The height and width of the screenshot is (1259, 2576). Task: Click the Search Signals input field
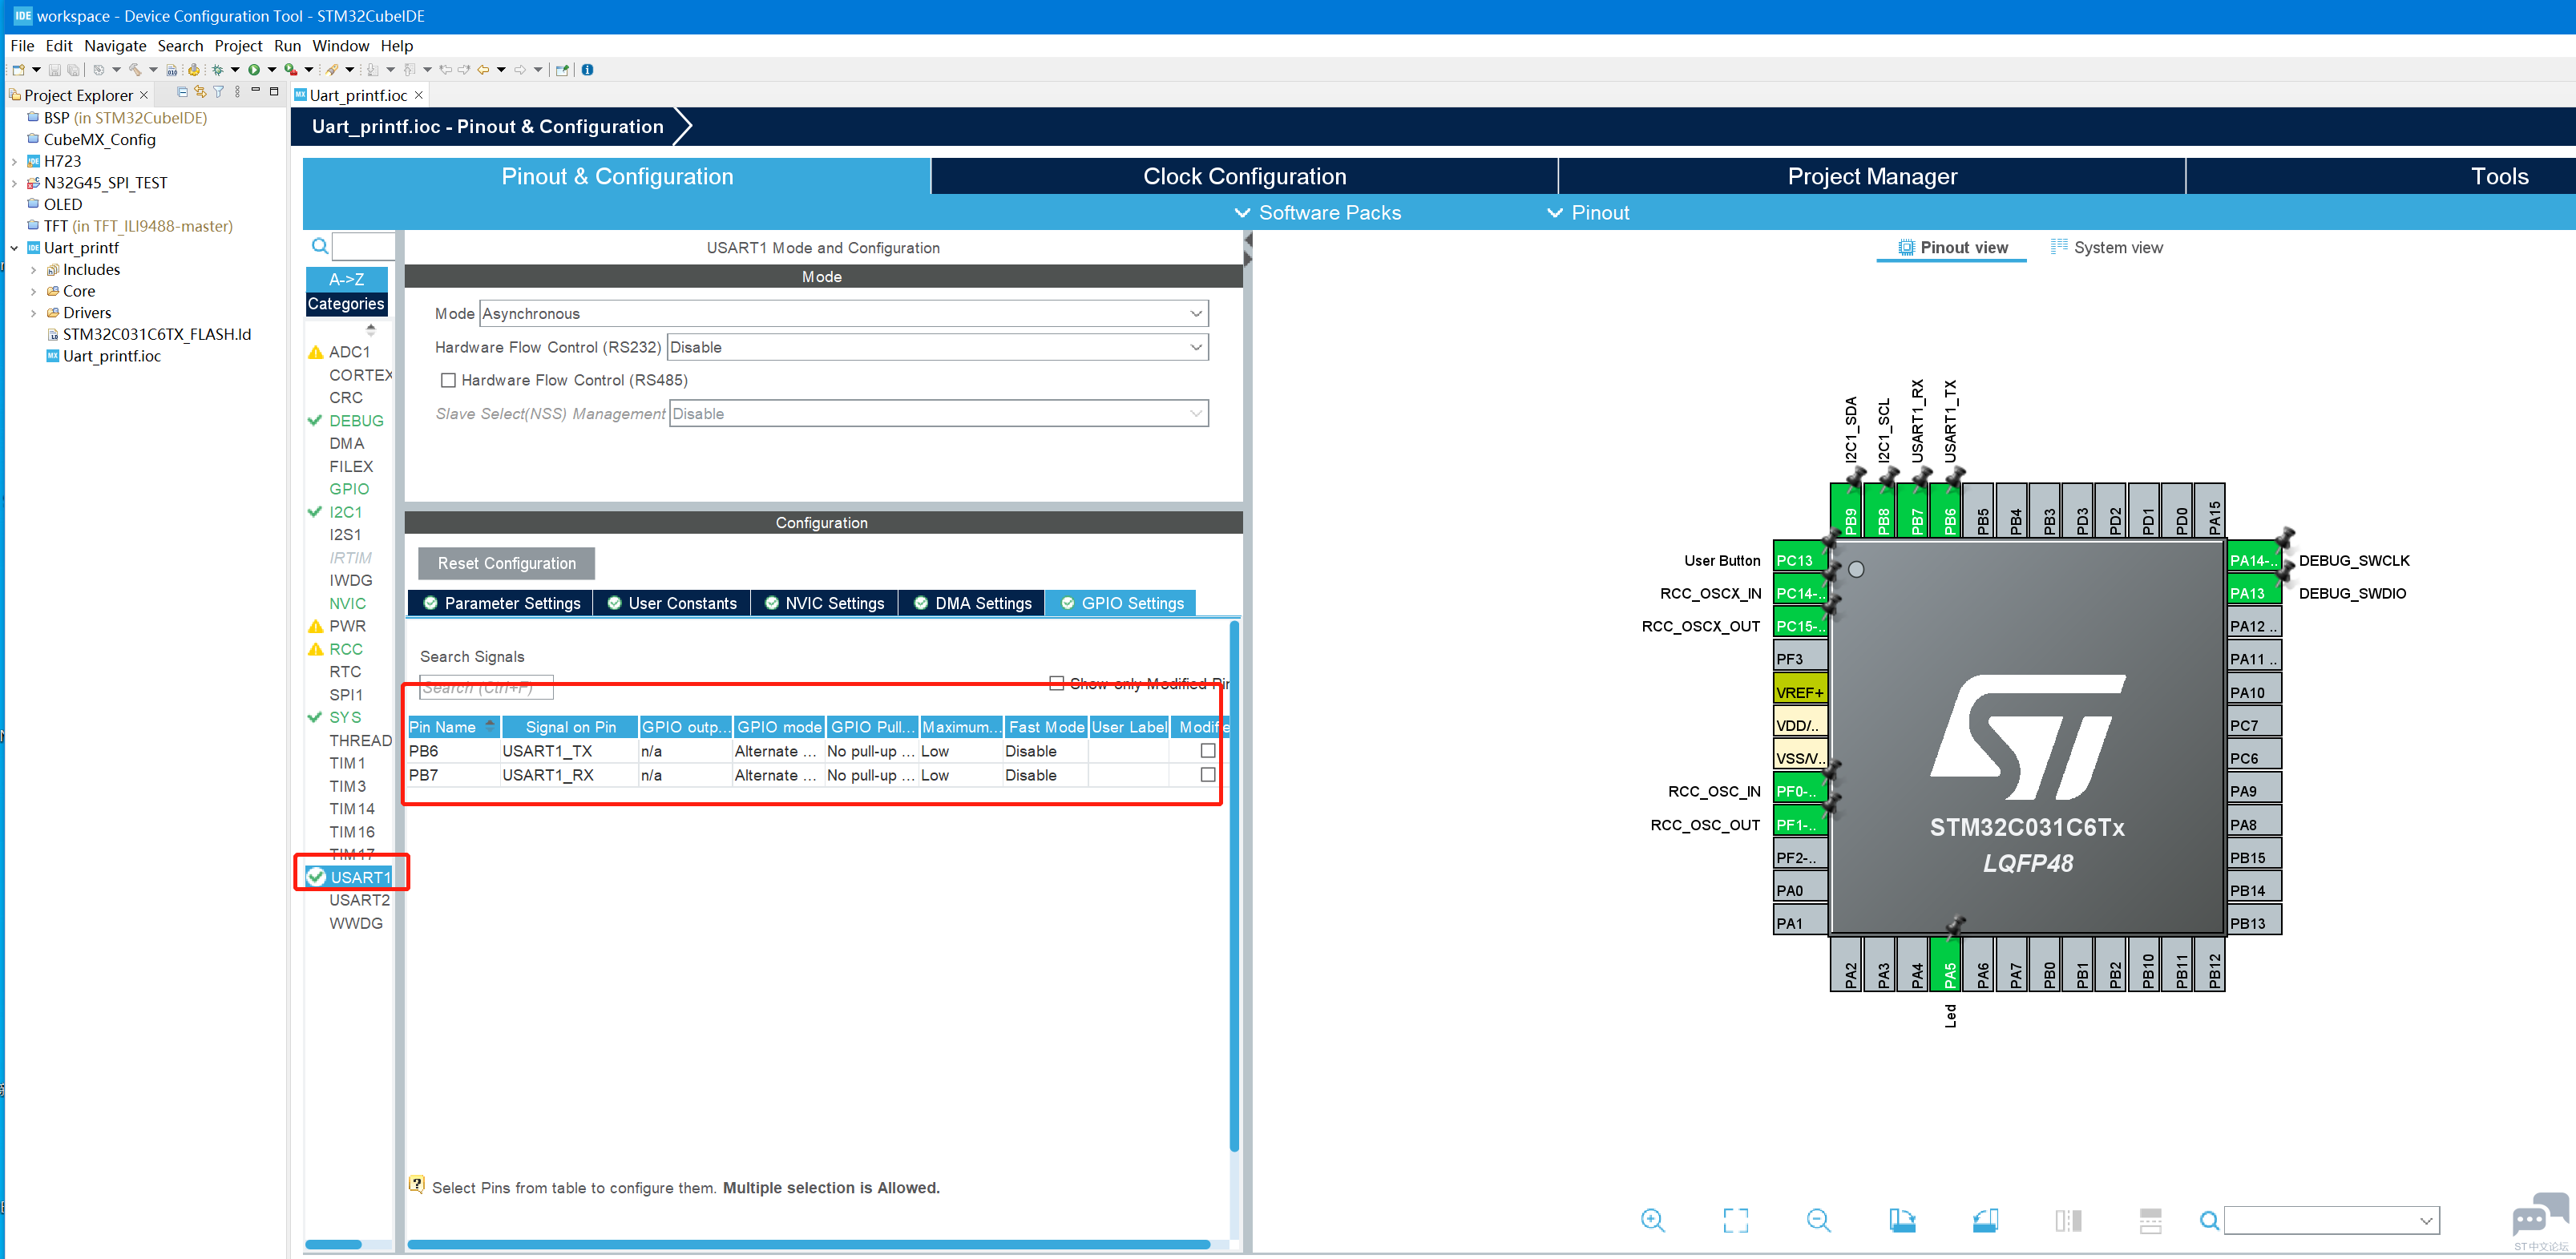(x=486, y=687)
